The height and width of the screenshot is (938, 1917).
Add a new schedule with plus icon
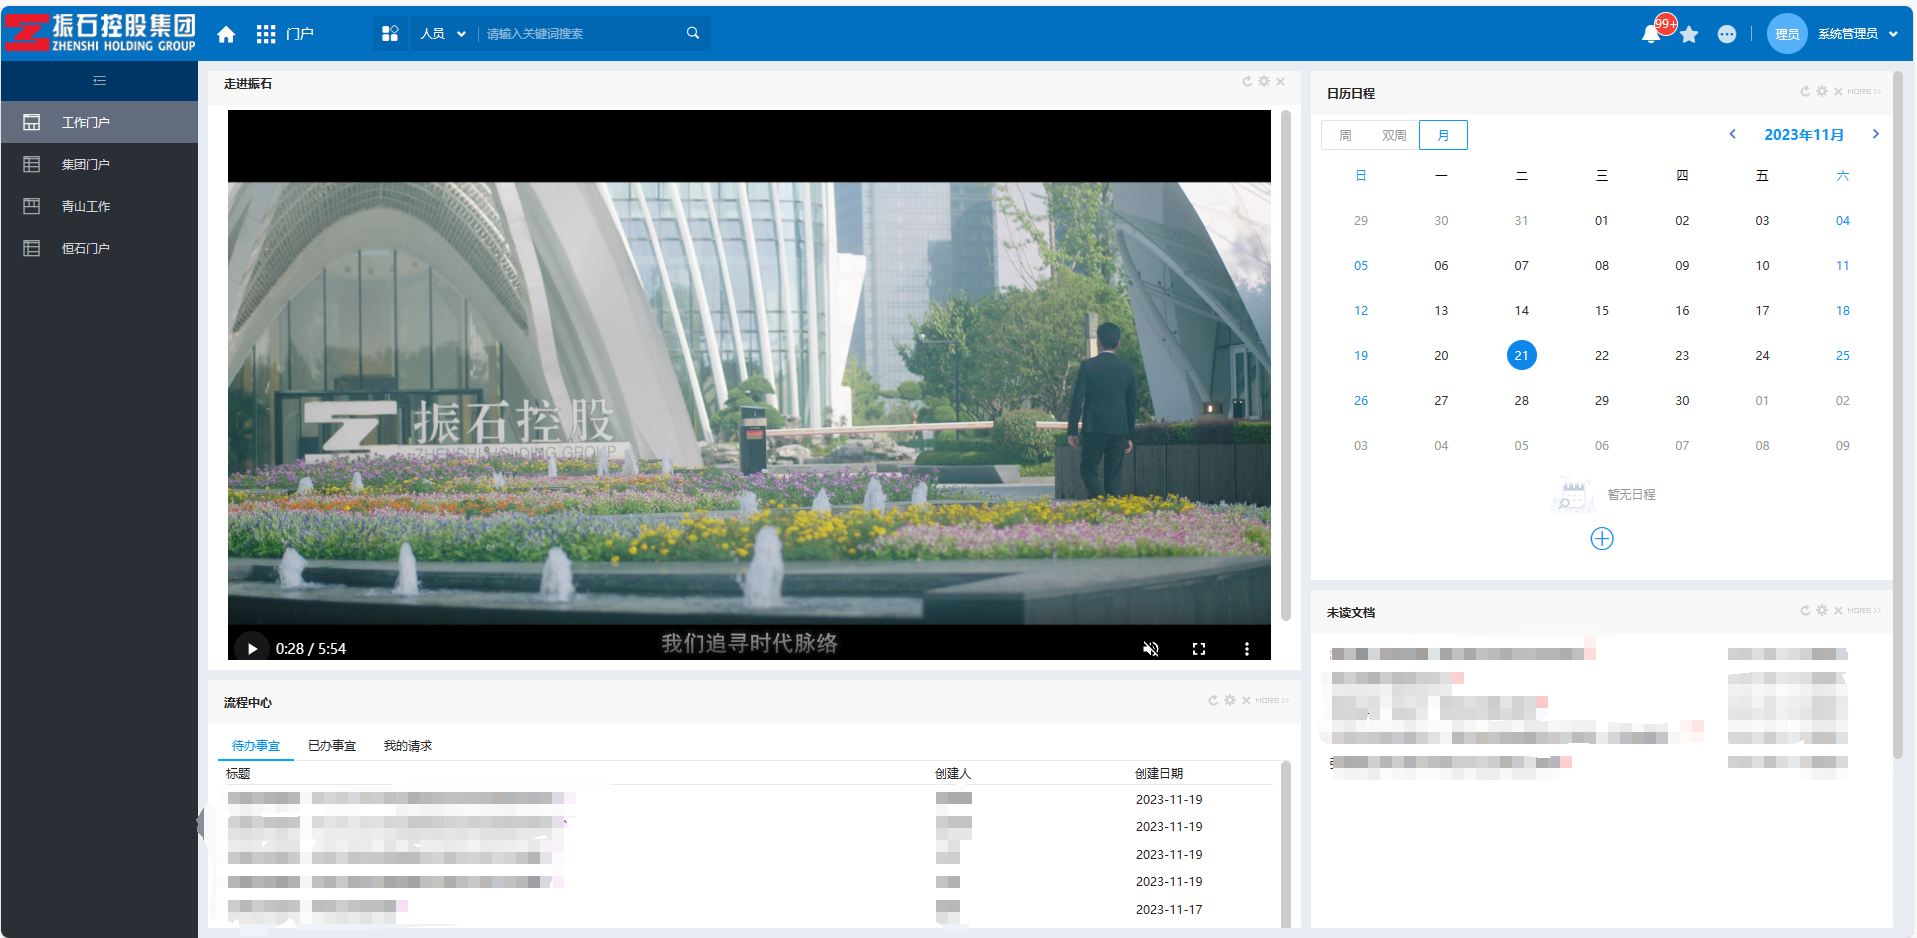1602,539
